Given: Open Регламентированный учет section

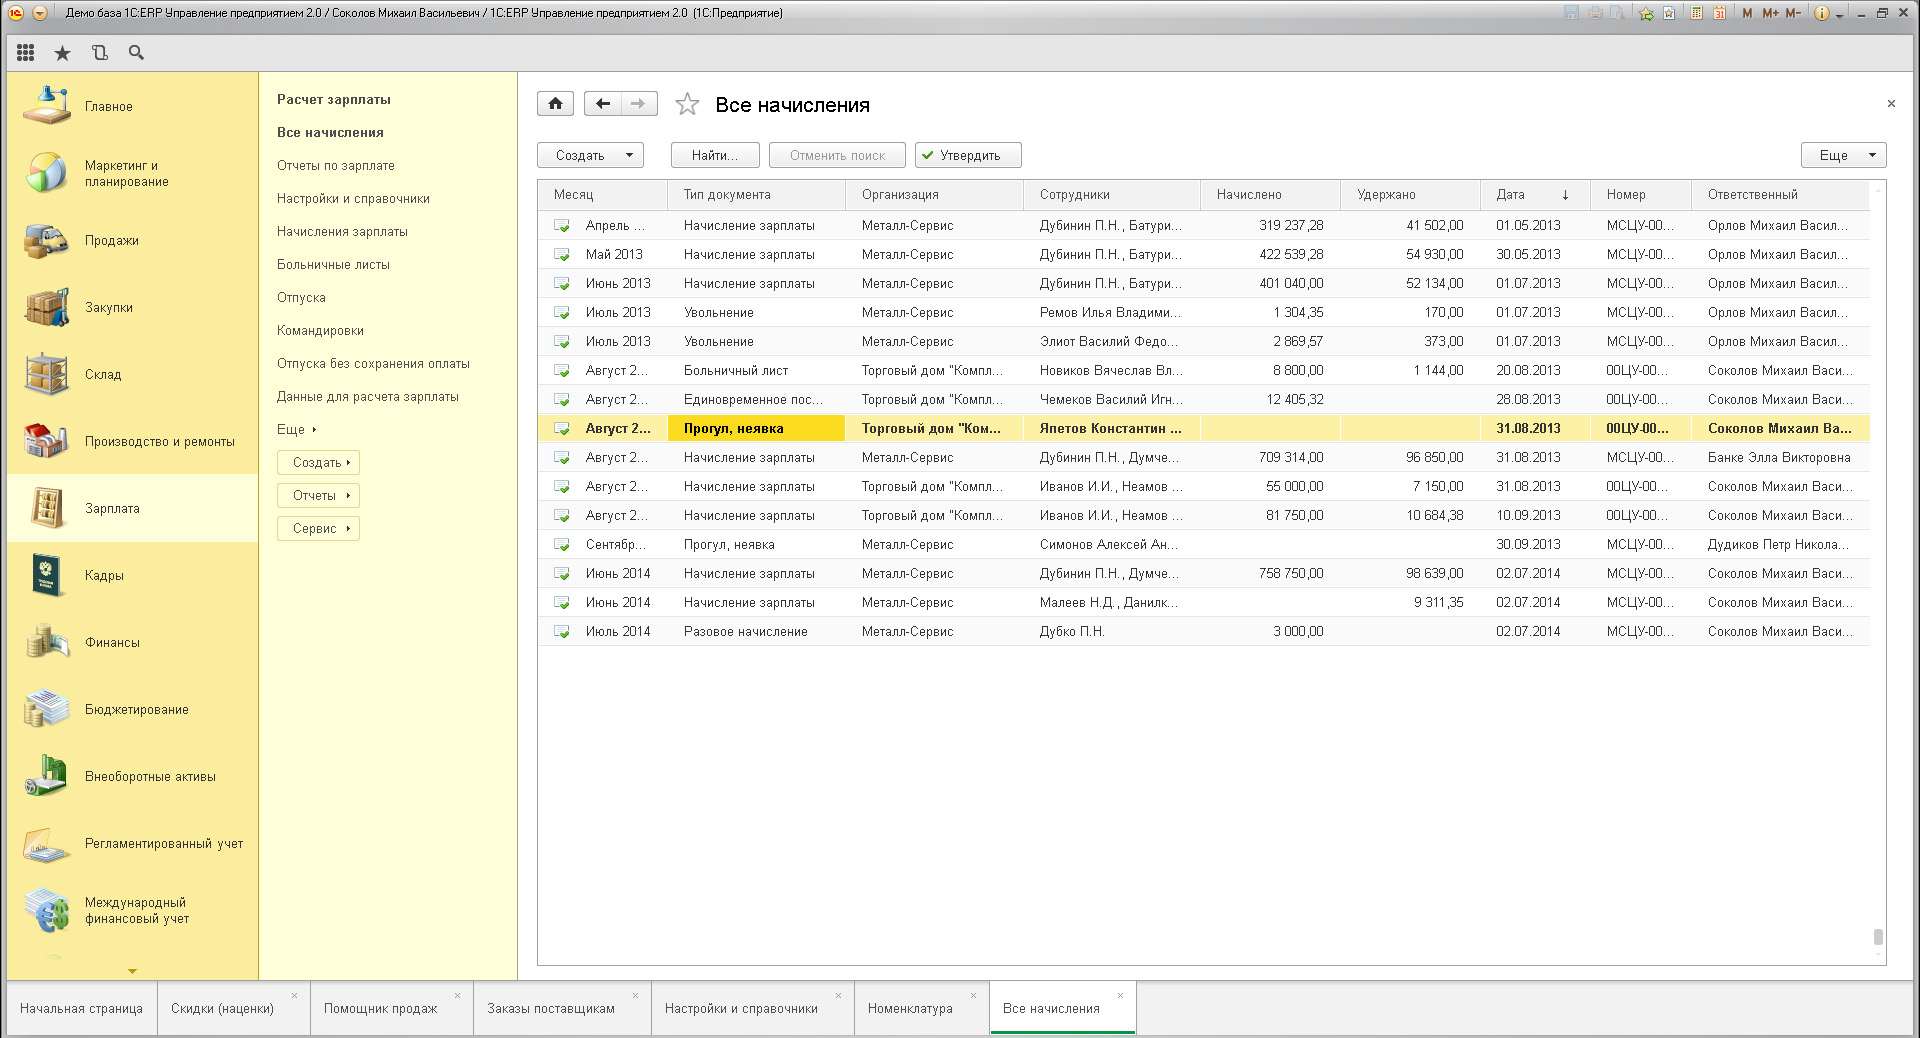Looking at the screenshot, I should coord(132,843).
